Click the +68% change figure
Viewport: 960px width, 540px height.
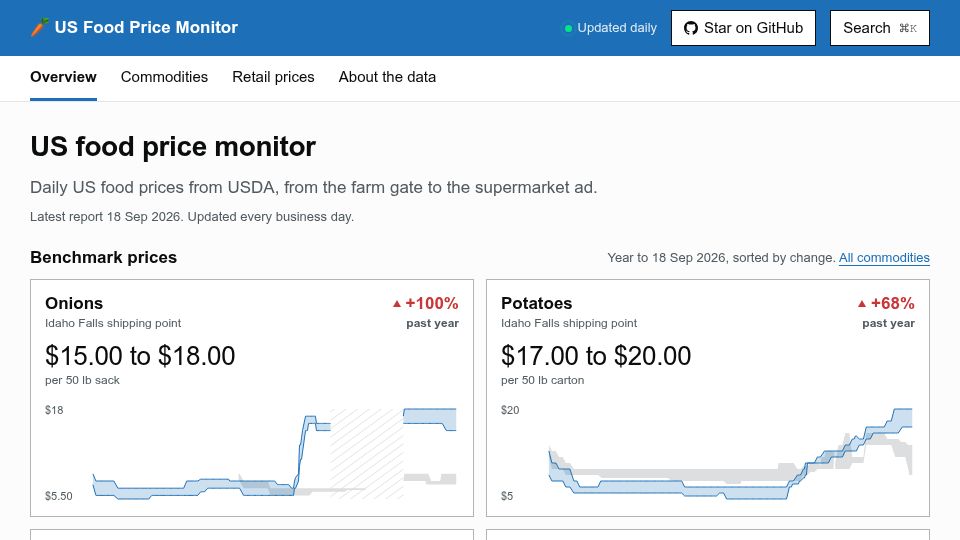(893, 303)
